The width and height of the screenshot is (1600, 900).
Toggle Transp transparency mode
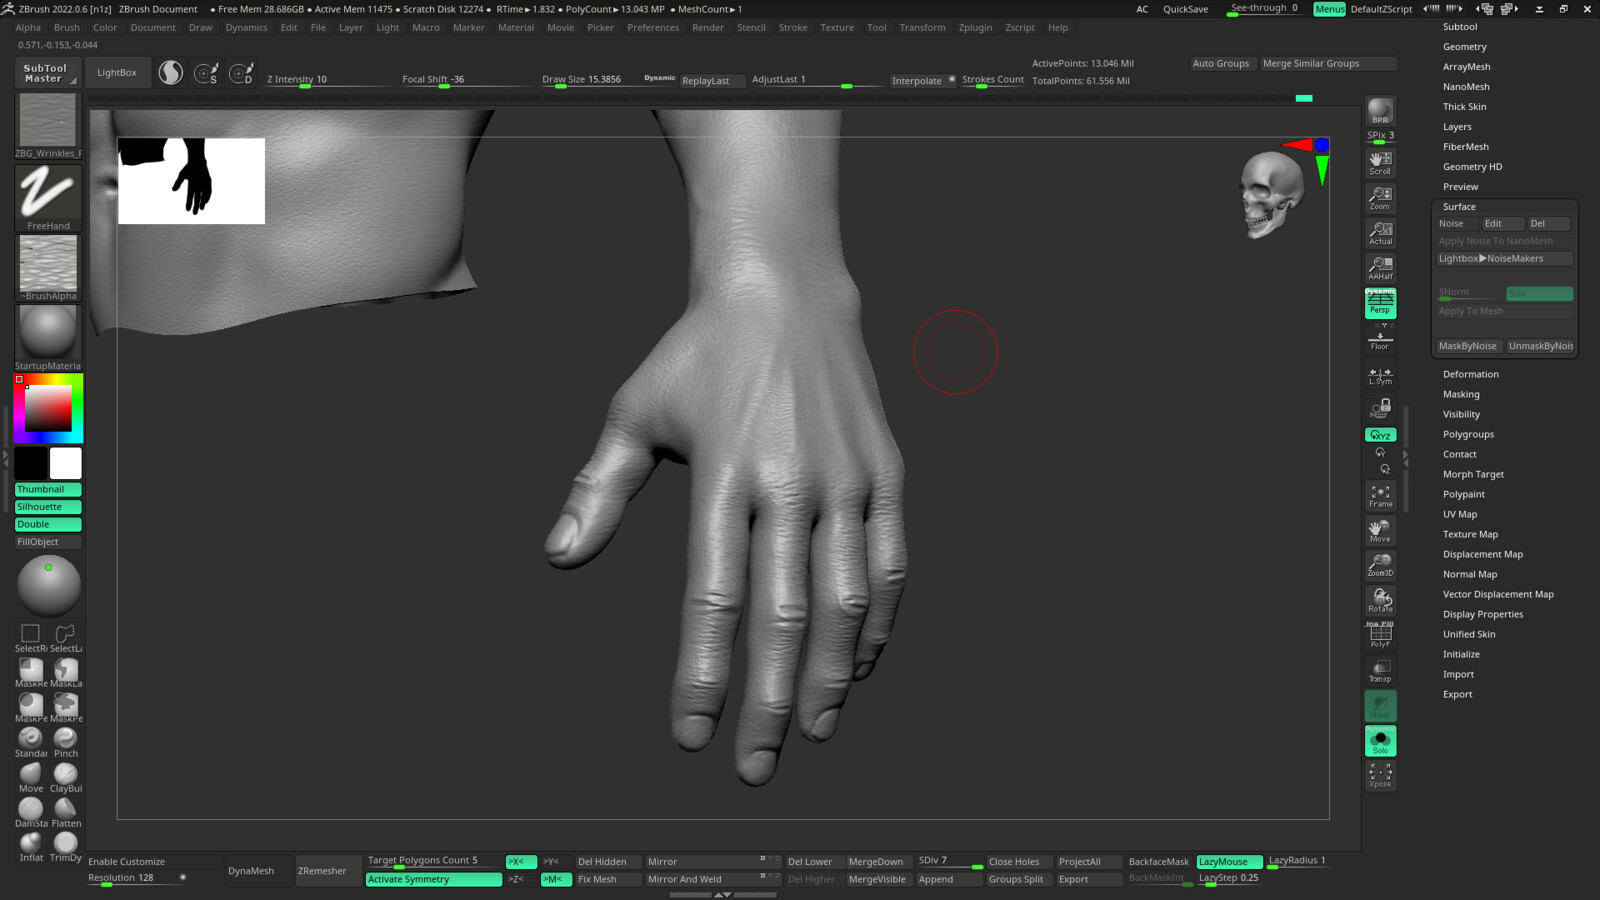(1380, 670)
